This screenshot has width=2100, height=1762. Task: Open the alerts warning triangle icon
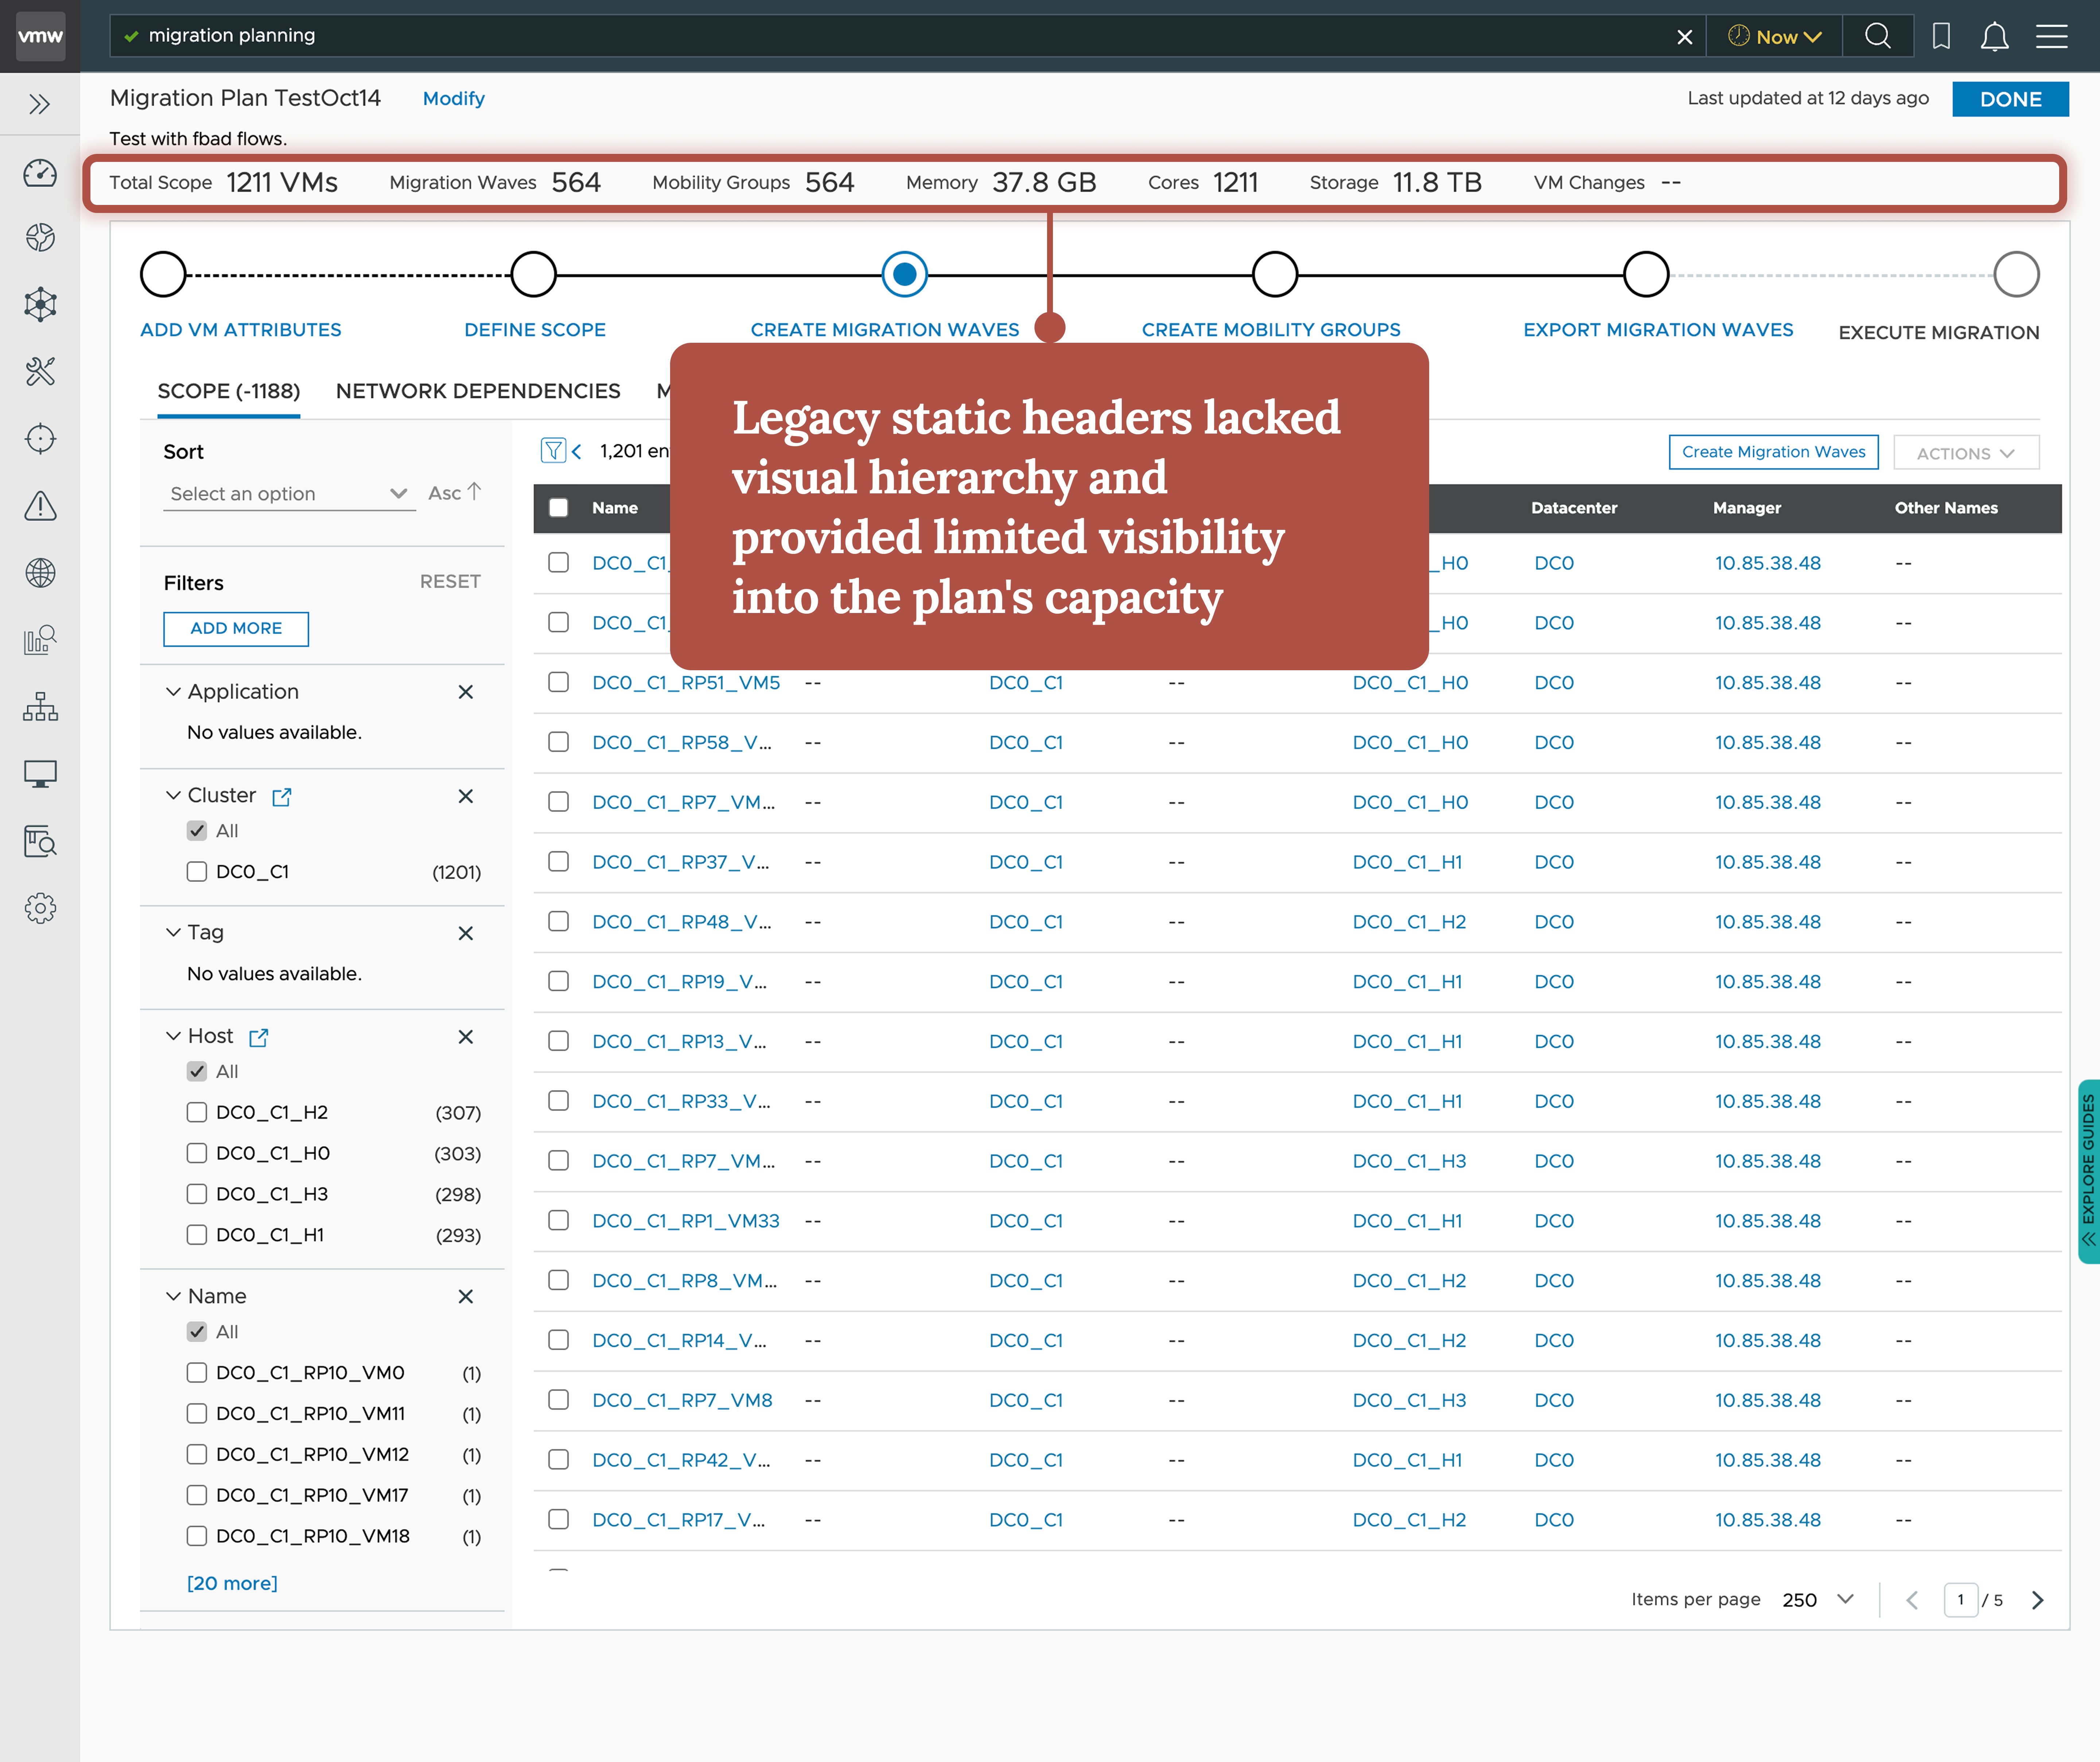tap(40, 506)
